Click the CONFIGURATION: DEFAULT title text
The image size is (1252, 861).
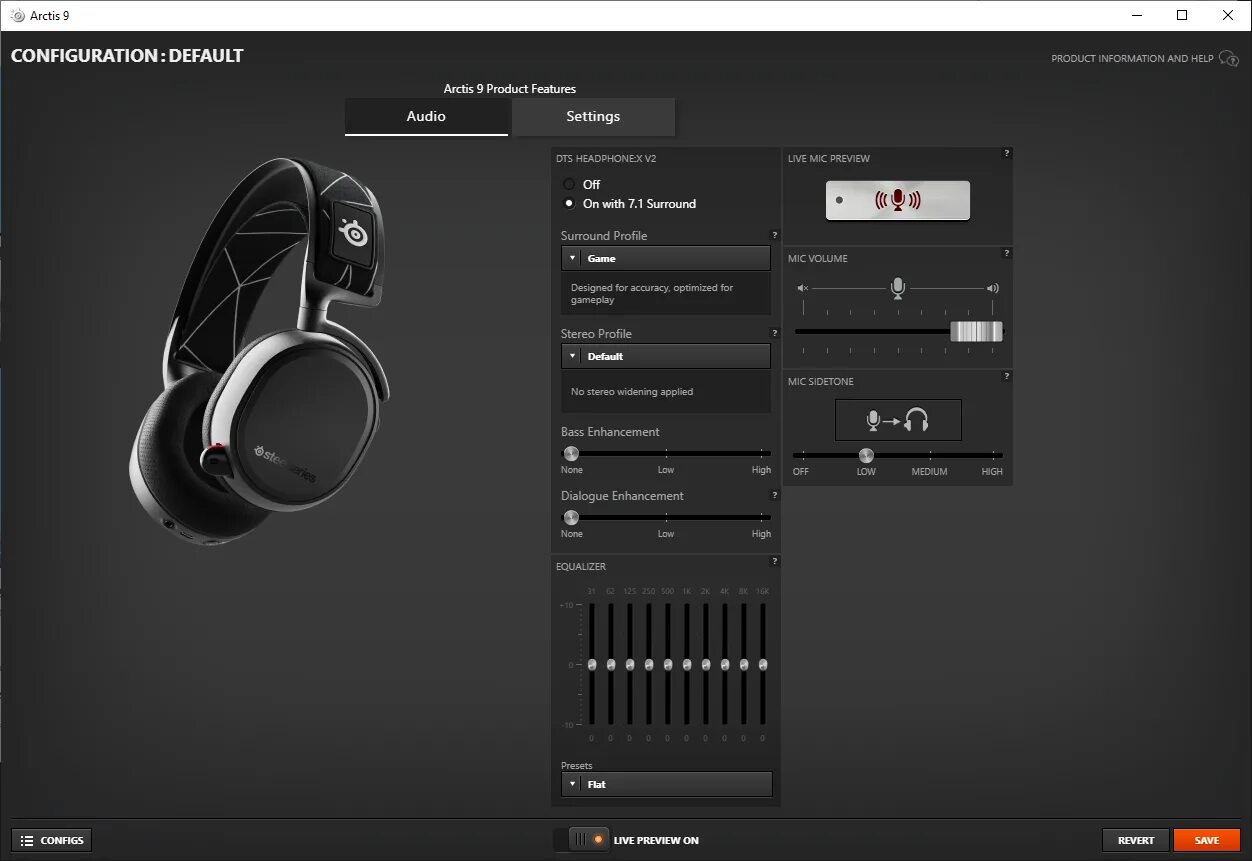coord(127,56)
